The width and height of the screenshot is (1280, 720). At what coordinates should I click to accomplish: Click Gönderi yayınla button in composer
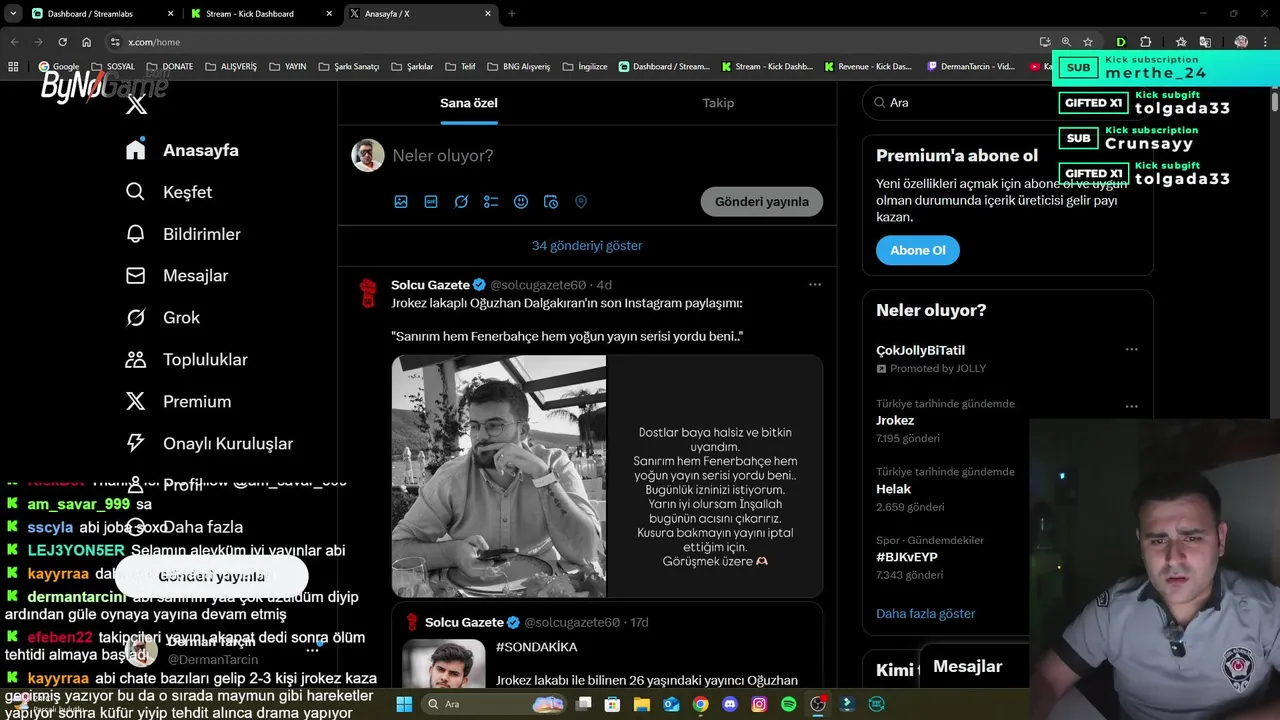(x=762, y=202)
